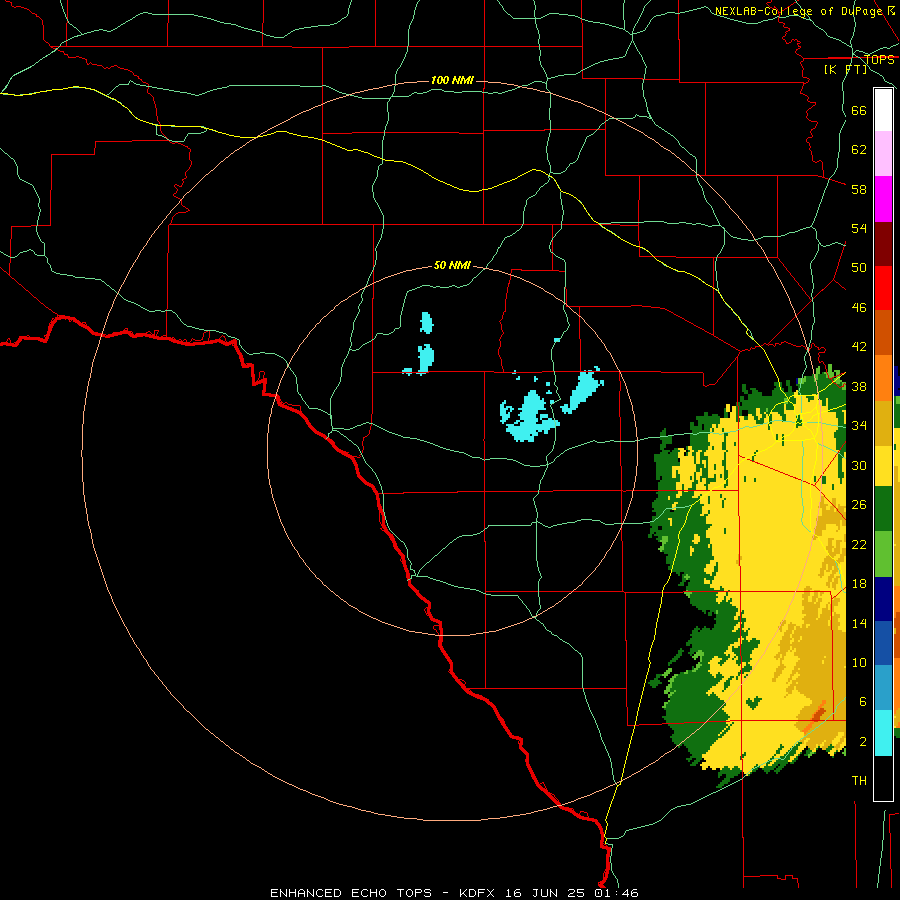Click the legend value 14

point(859,623)
